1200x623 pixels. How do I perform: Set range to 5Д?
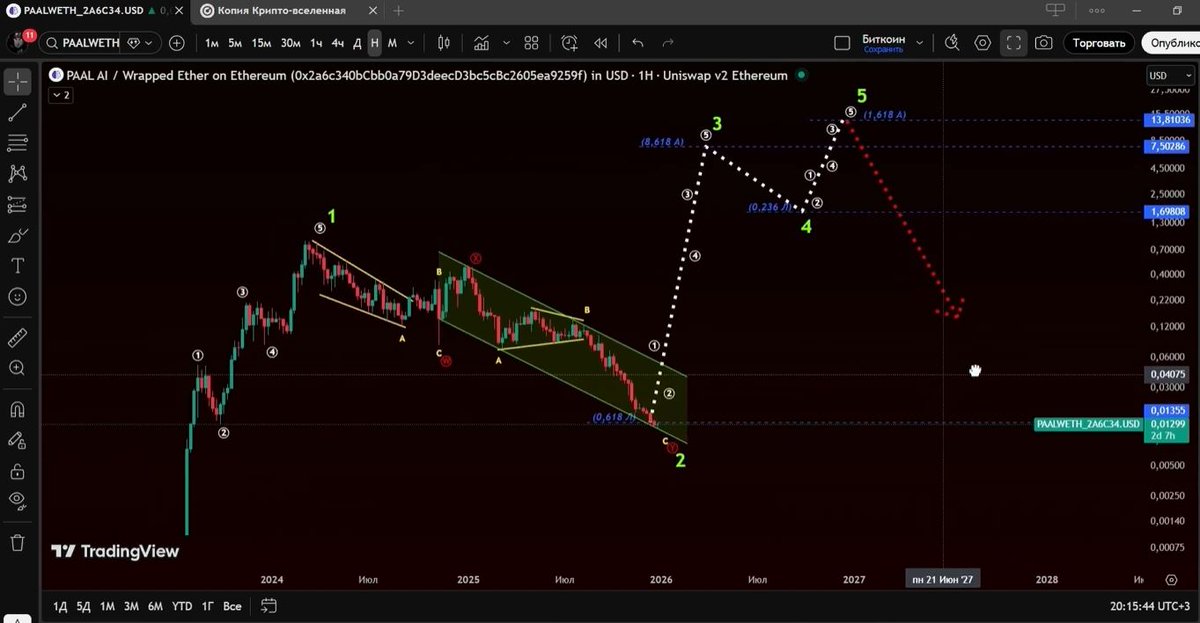point(84,606)
